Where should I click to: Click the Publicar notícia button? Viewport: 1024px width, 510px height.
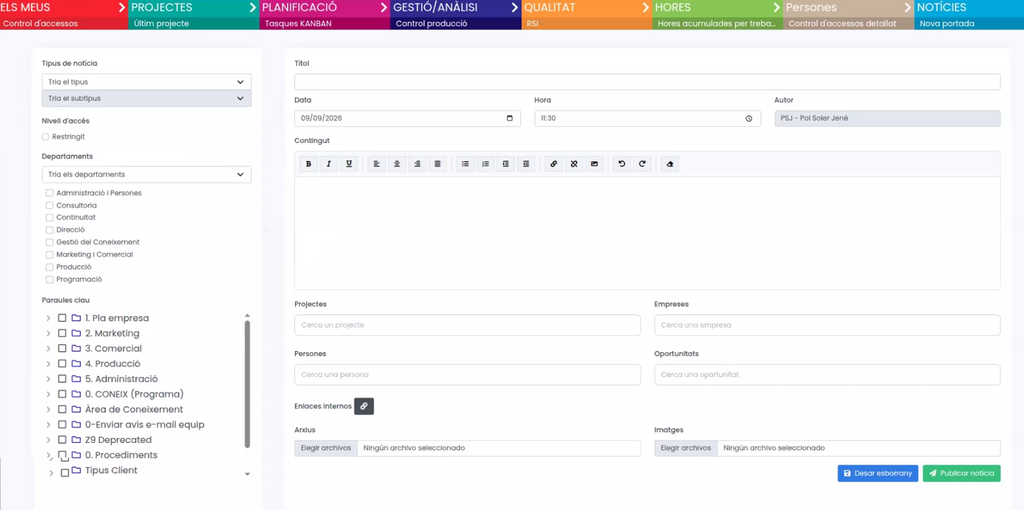[x=961, y=473]
